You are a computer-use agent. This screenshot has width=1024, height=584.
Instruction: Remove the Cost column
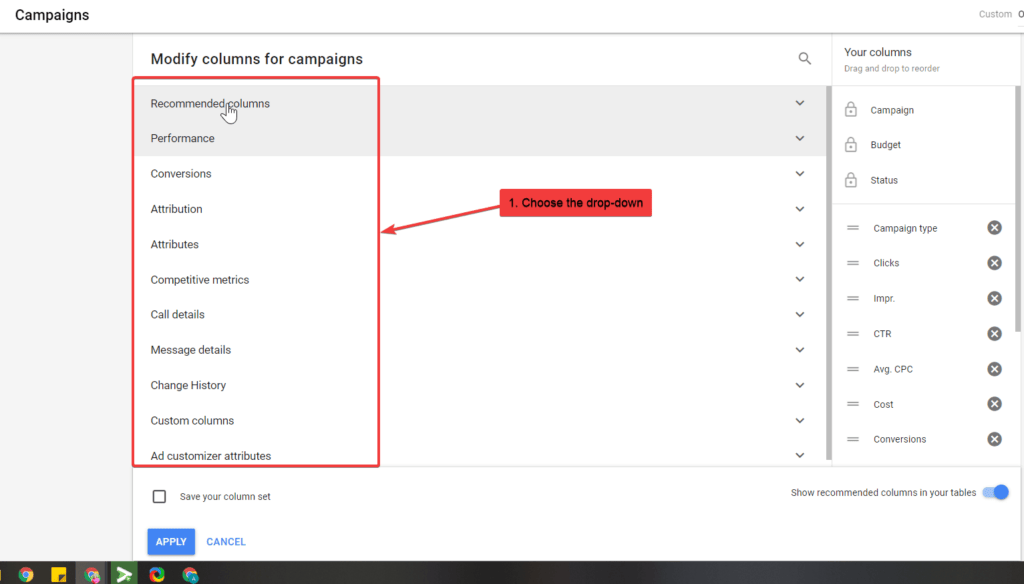point(994,403)
